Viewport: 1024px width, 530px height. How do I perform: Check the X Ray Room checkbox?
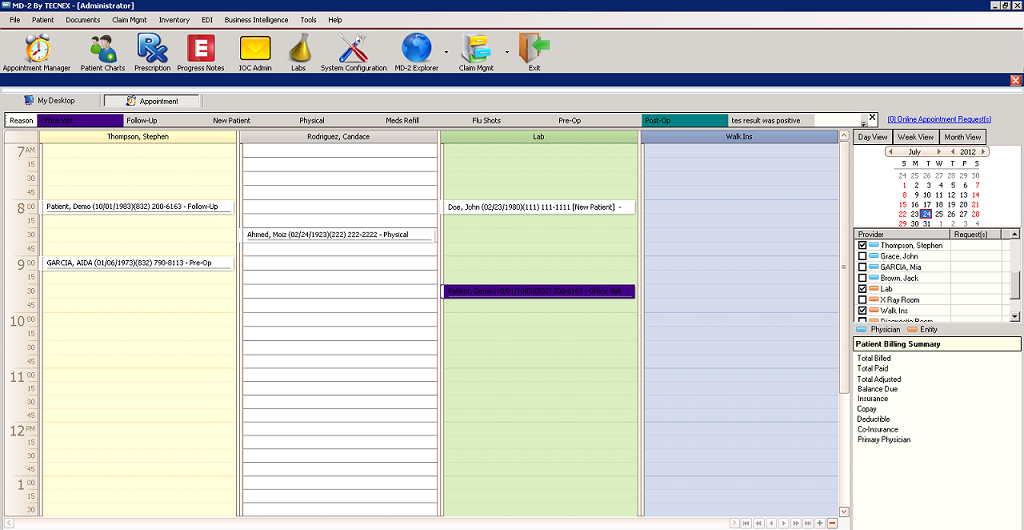point(862,300)
